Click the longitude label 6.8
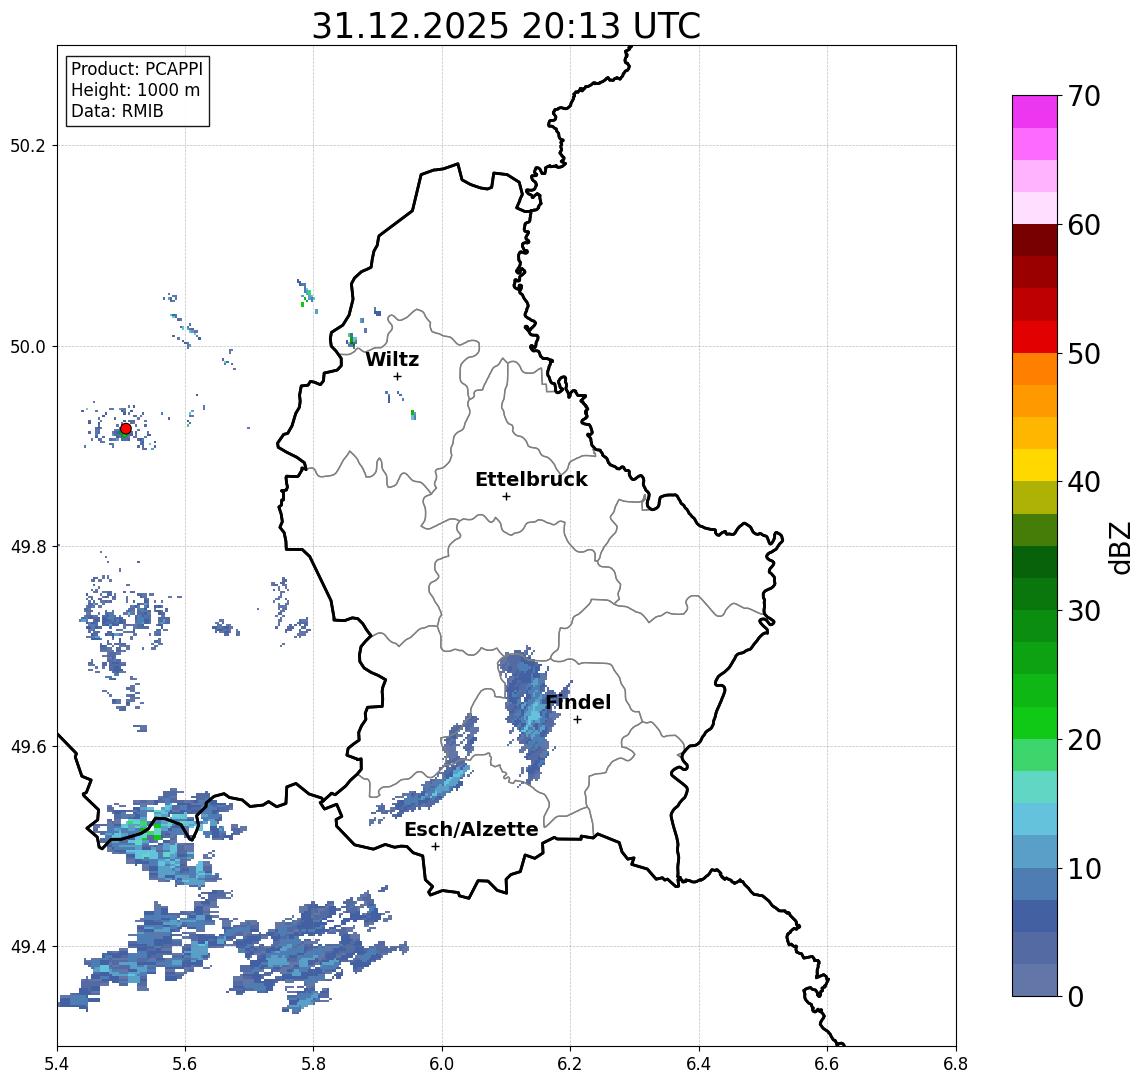 point(956,1064)
